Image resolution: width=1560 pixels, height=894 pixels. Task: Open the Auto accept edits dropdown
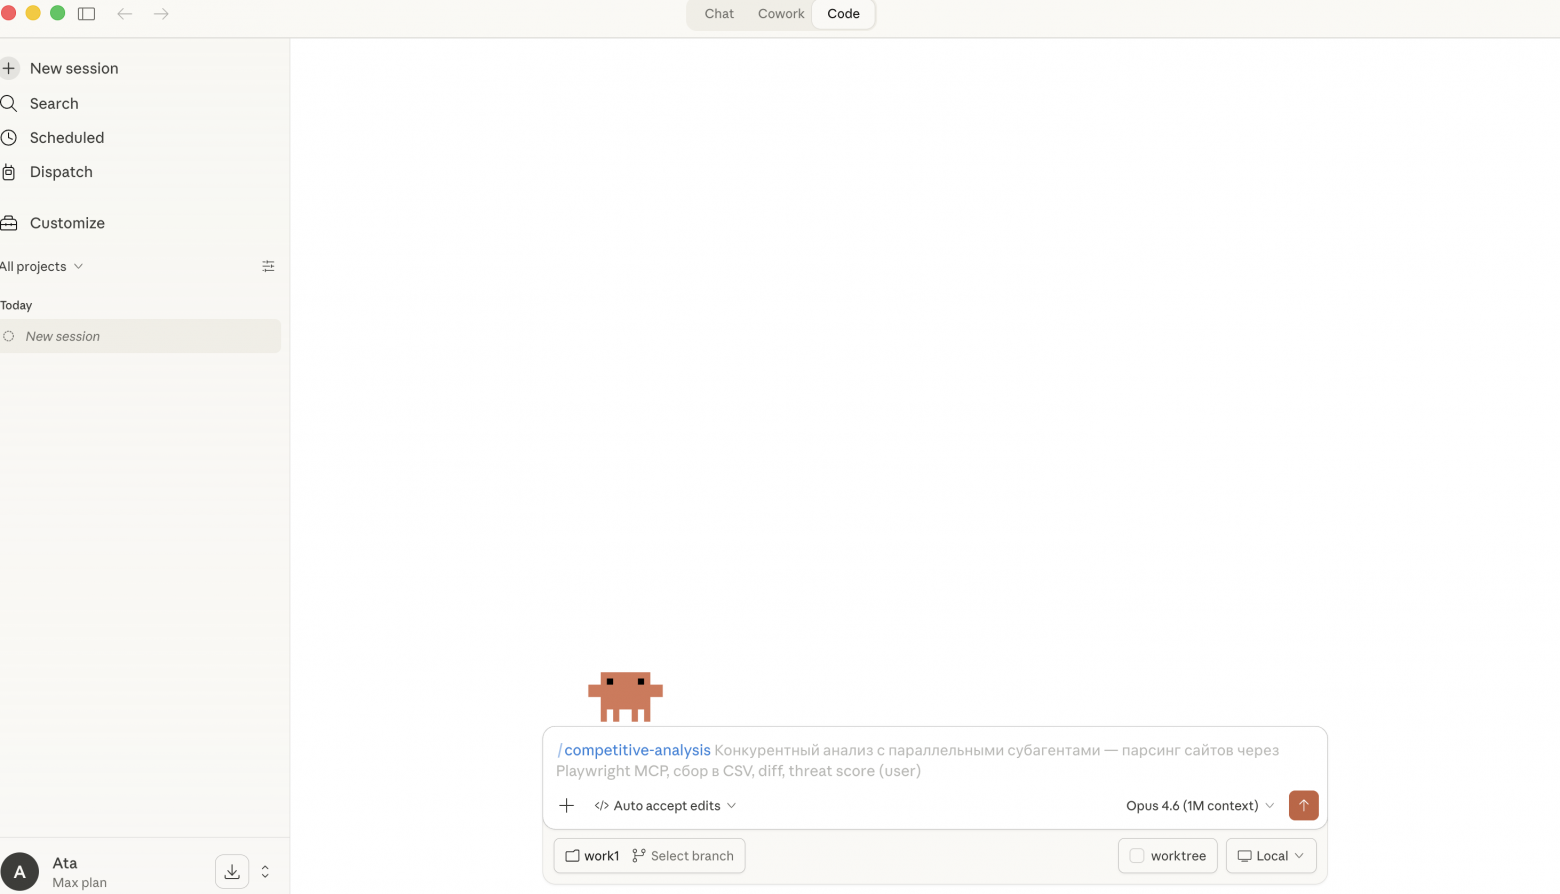click(665, 805)
